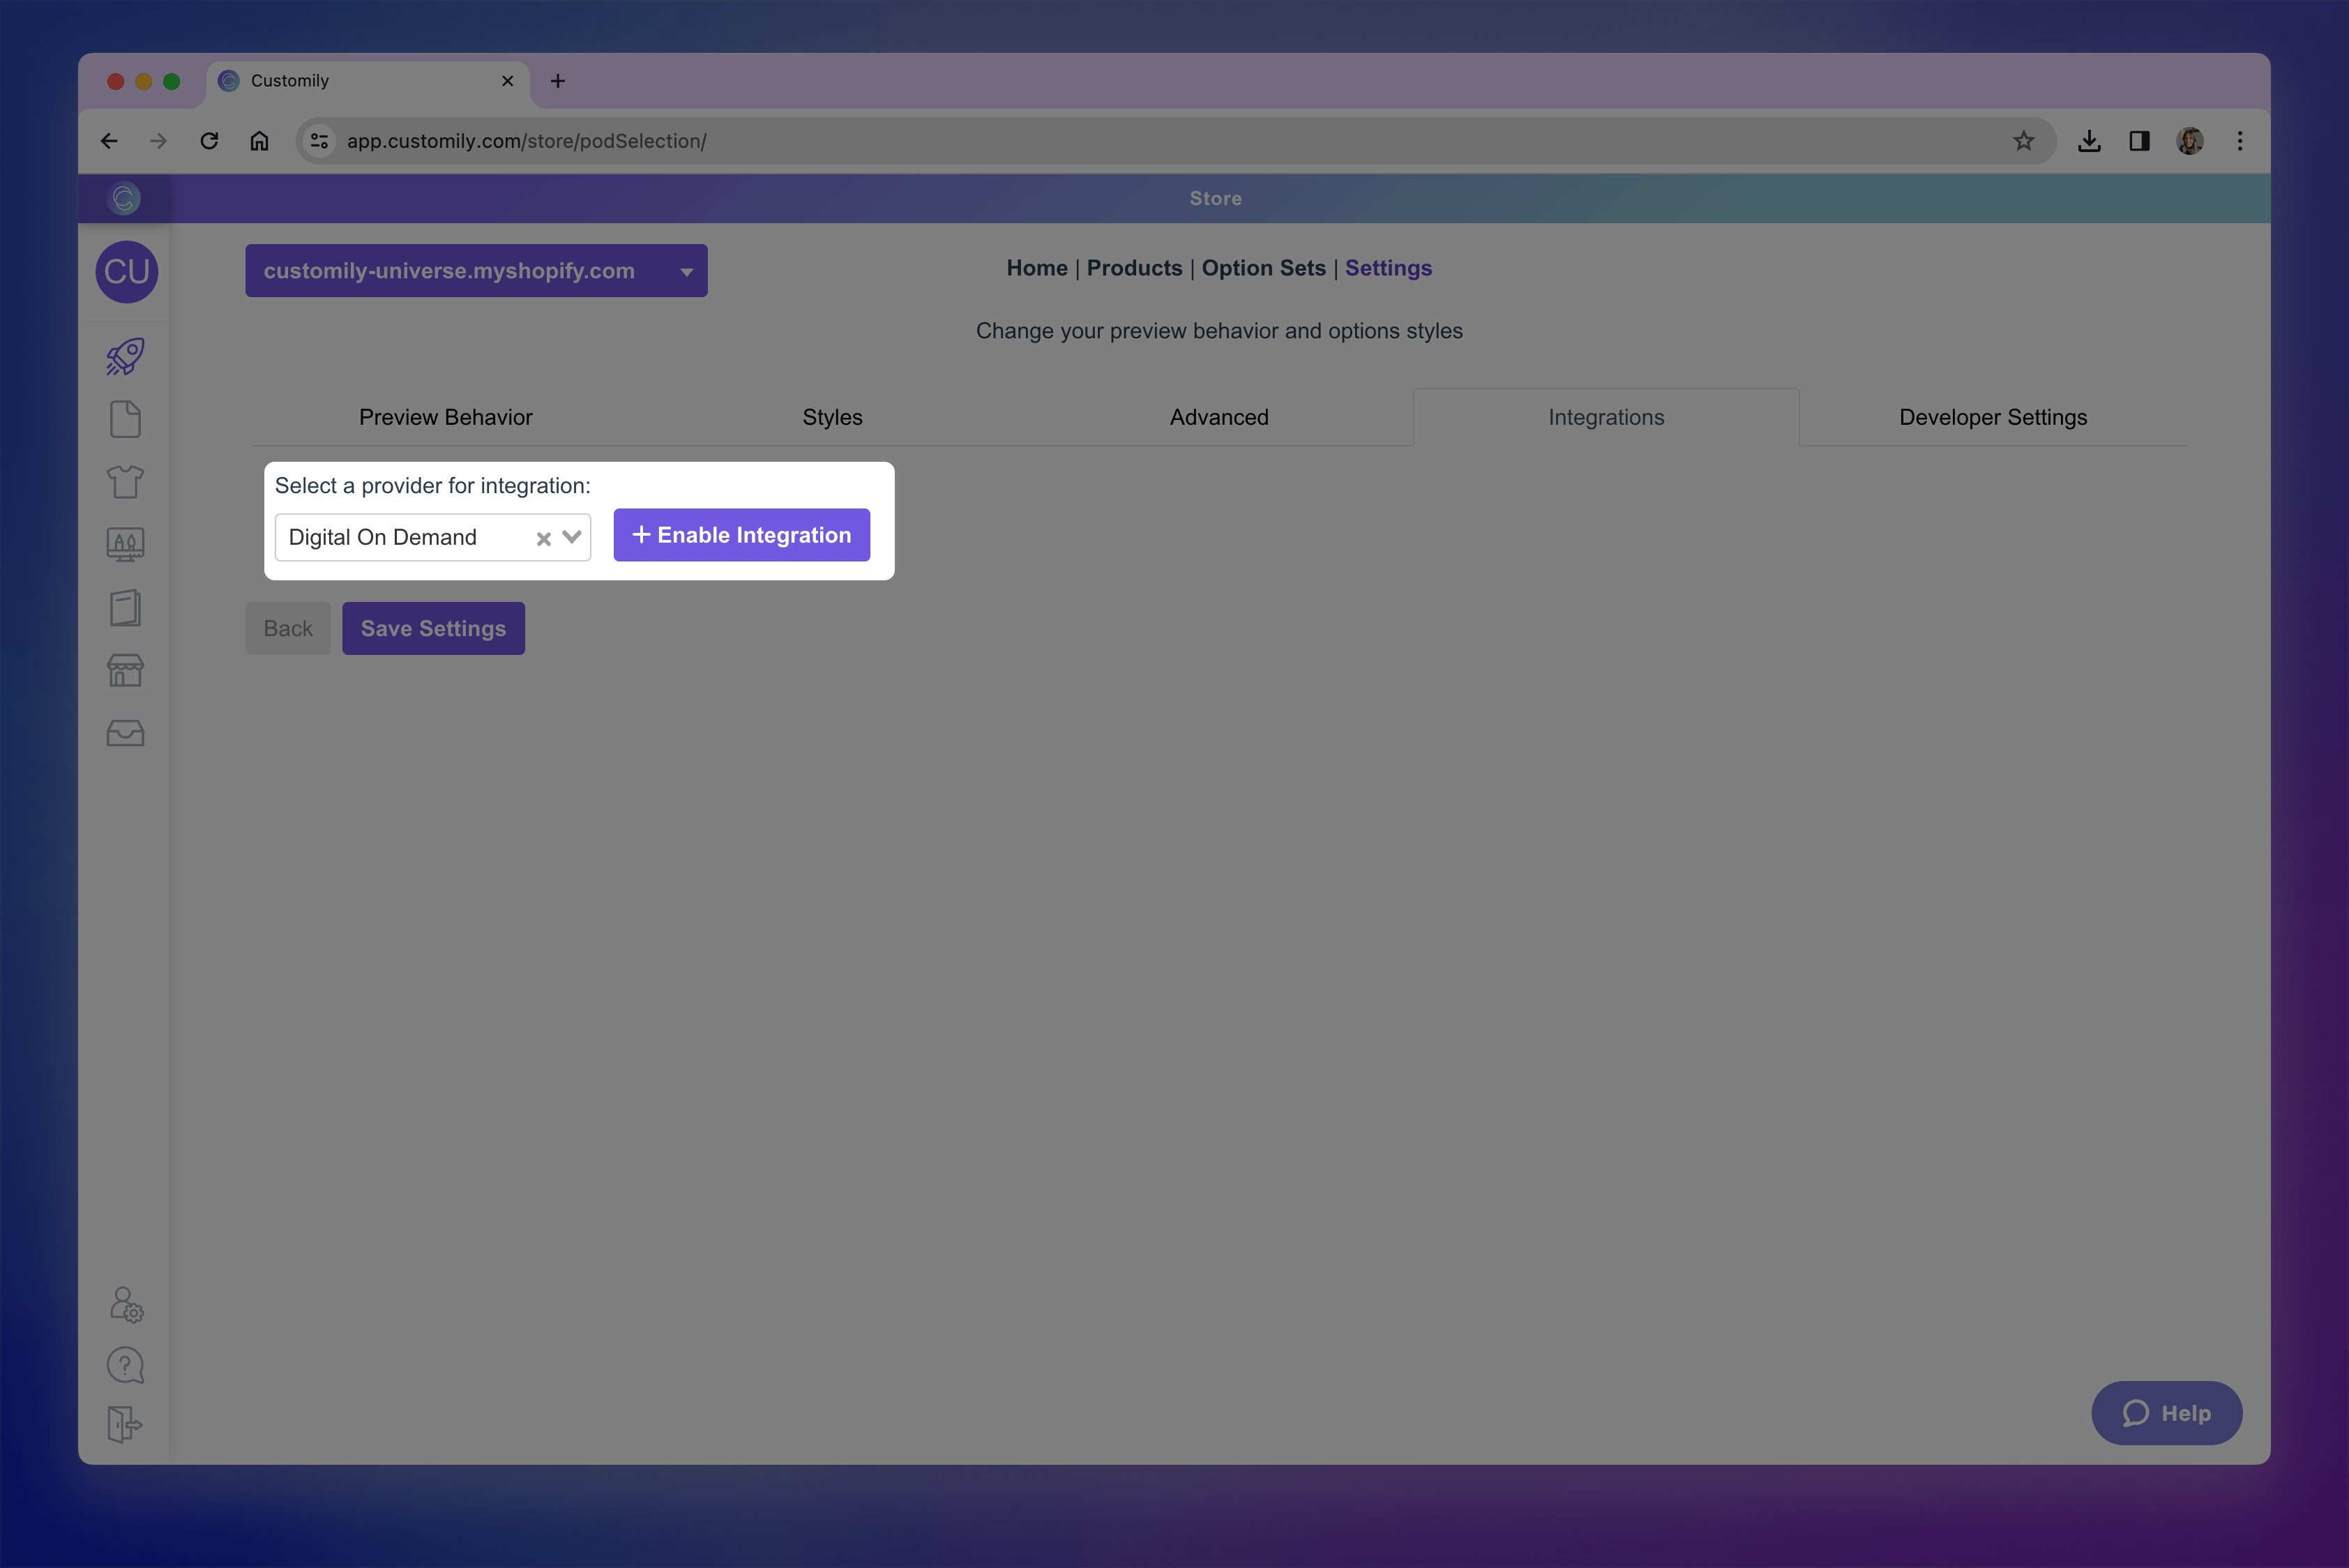
Task: Click Save Settings
Action: pos(433,628)
